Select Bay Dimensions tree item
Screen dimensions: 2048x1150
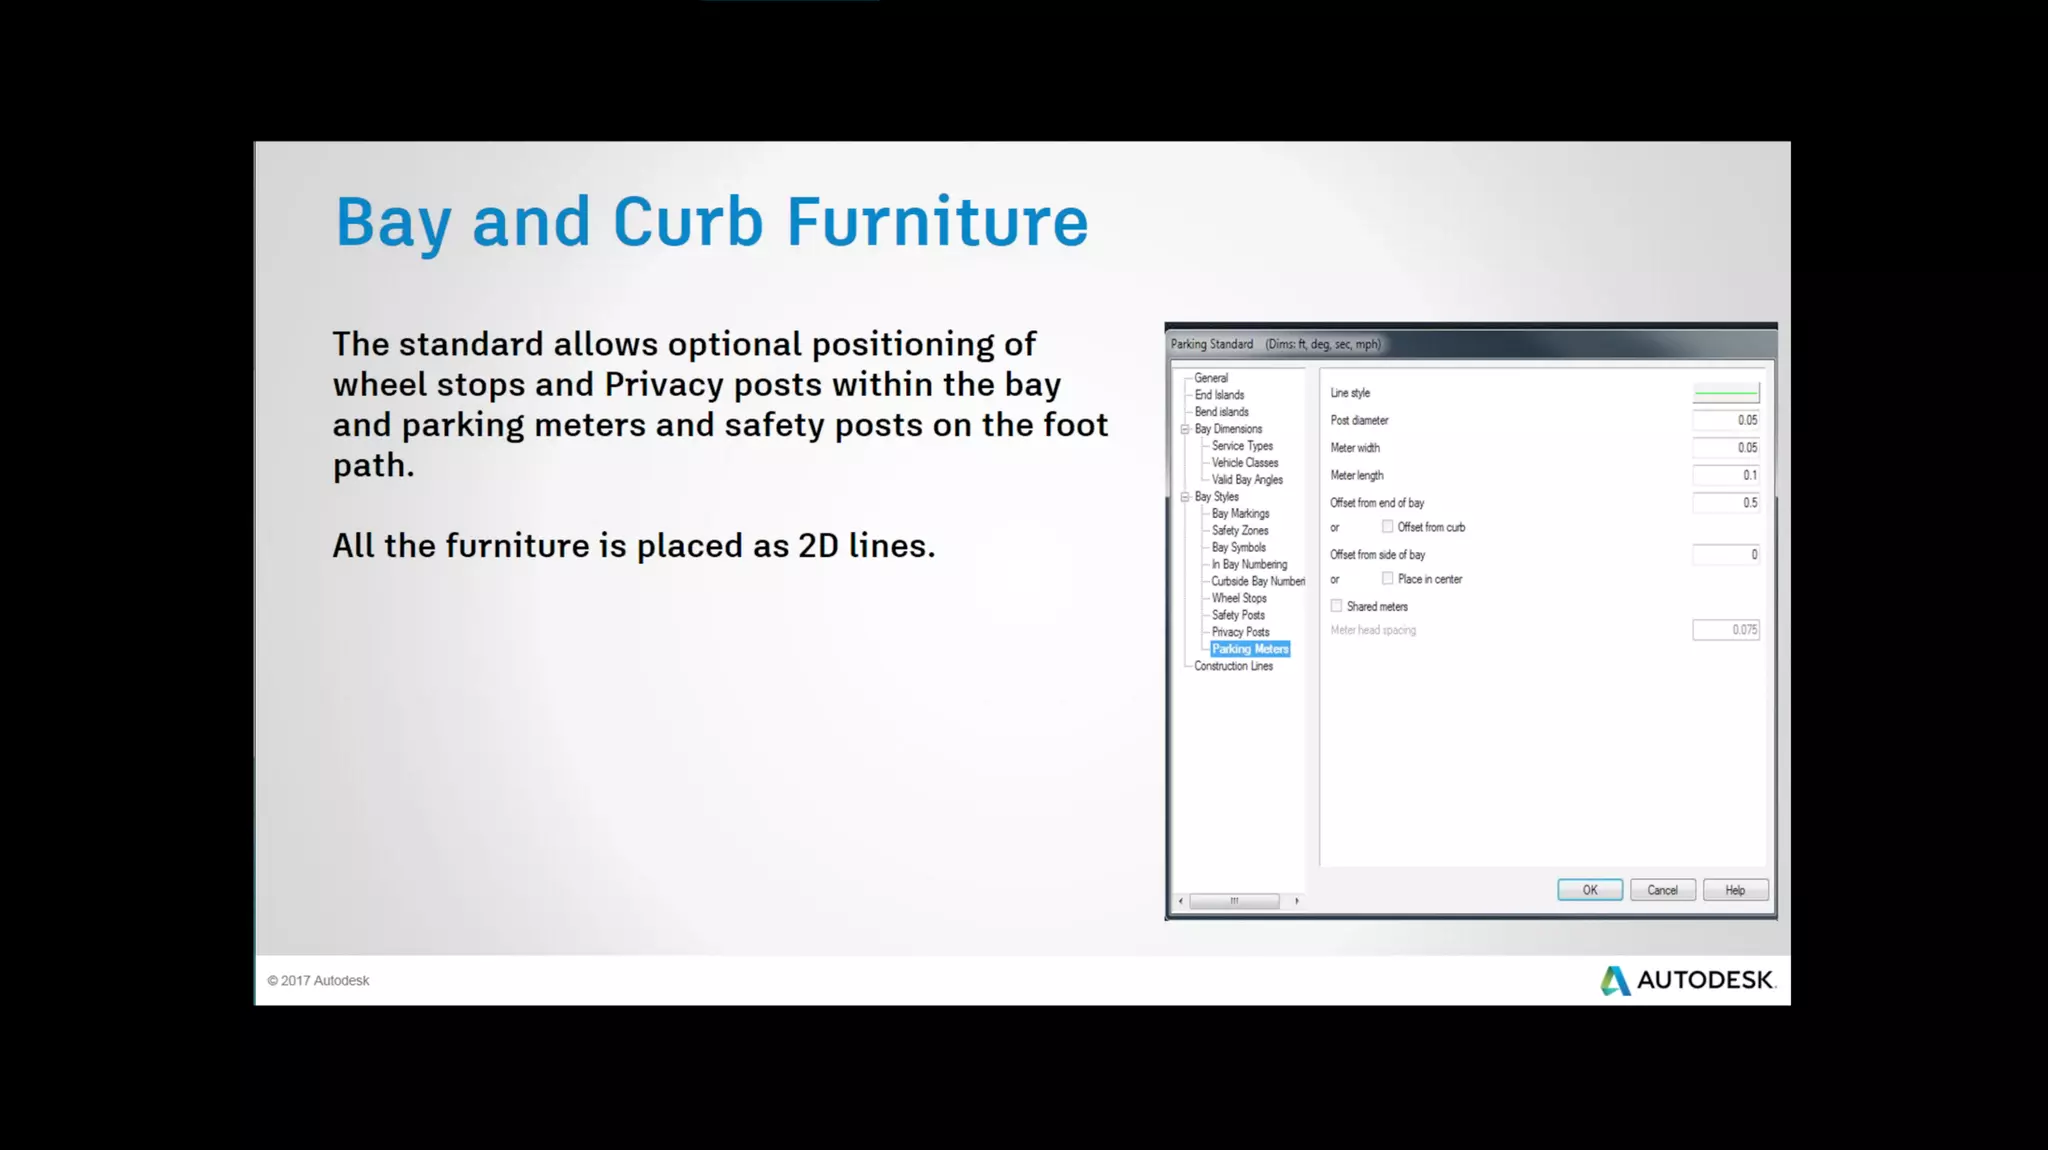pyautogui.click(x=1228, y=429)
